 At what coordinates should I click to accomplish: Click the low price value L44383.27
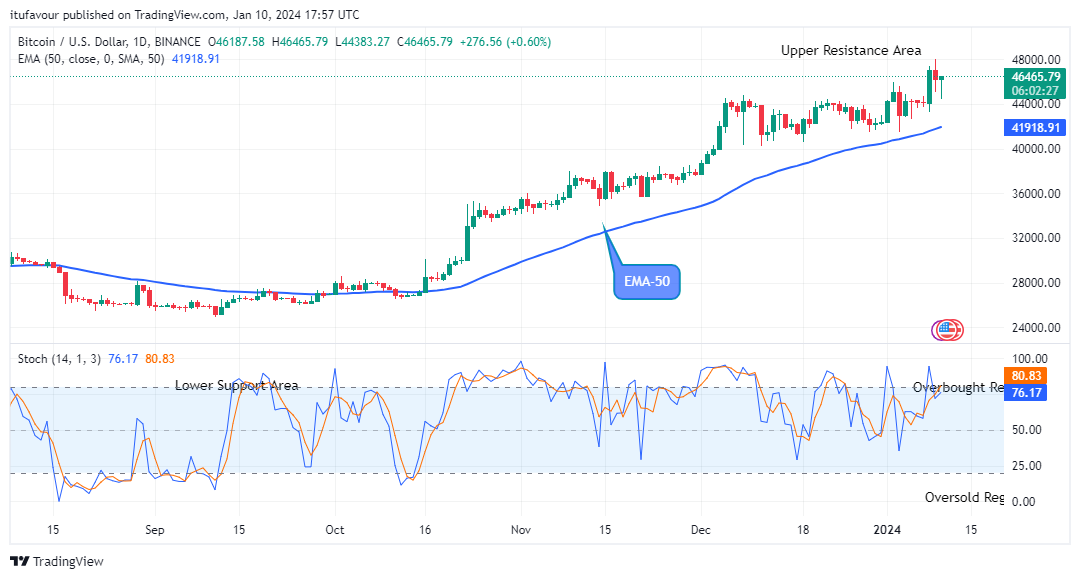(x=362, y=42)
